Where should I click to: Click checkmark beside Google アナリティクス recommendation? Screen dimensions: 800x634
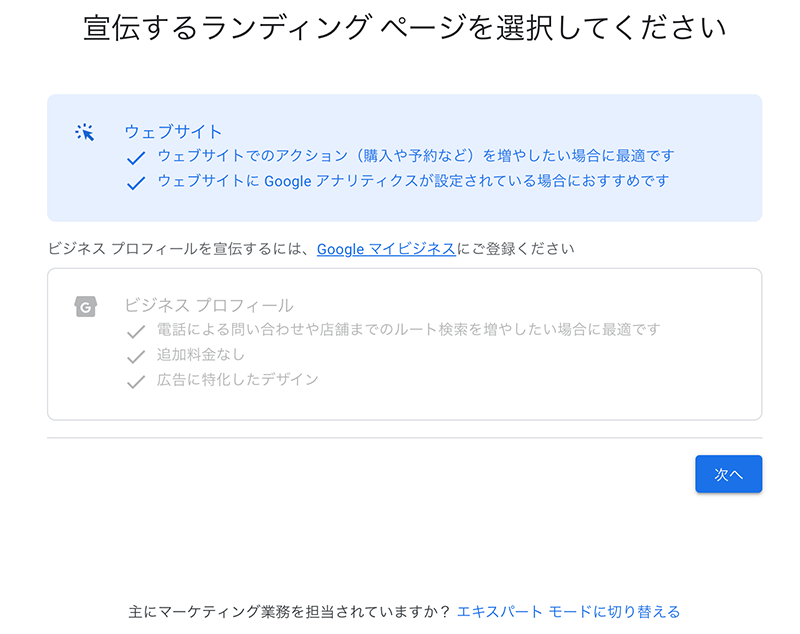click(136, 183)
